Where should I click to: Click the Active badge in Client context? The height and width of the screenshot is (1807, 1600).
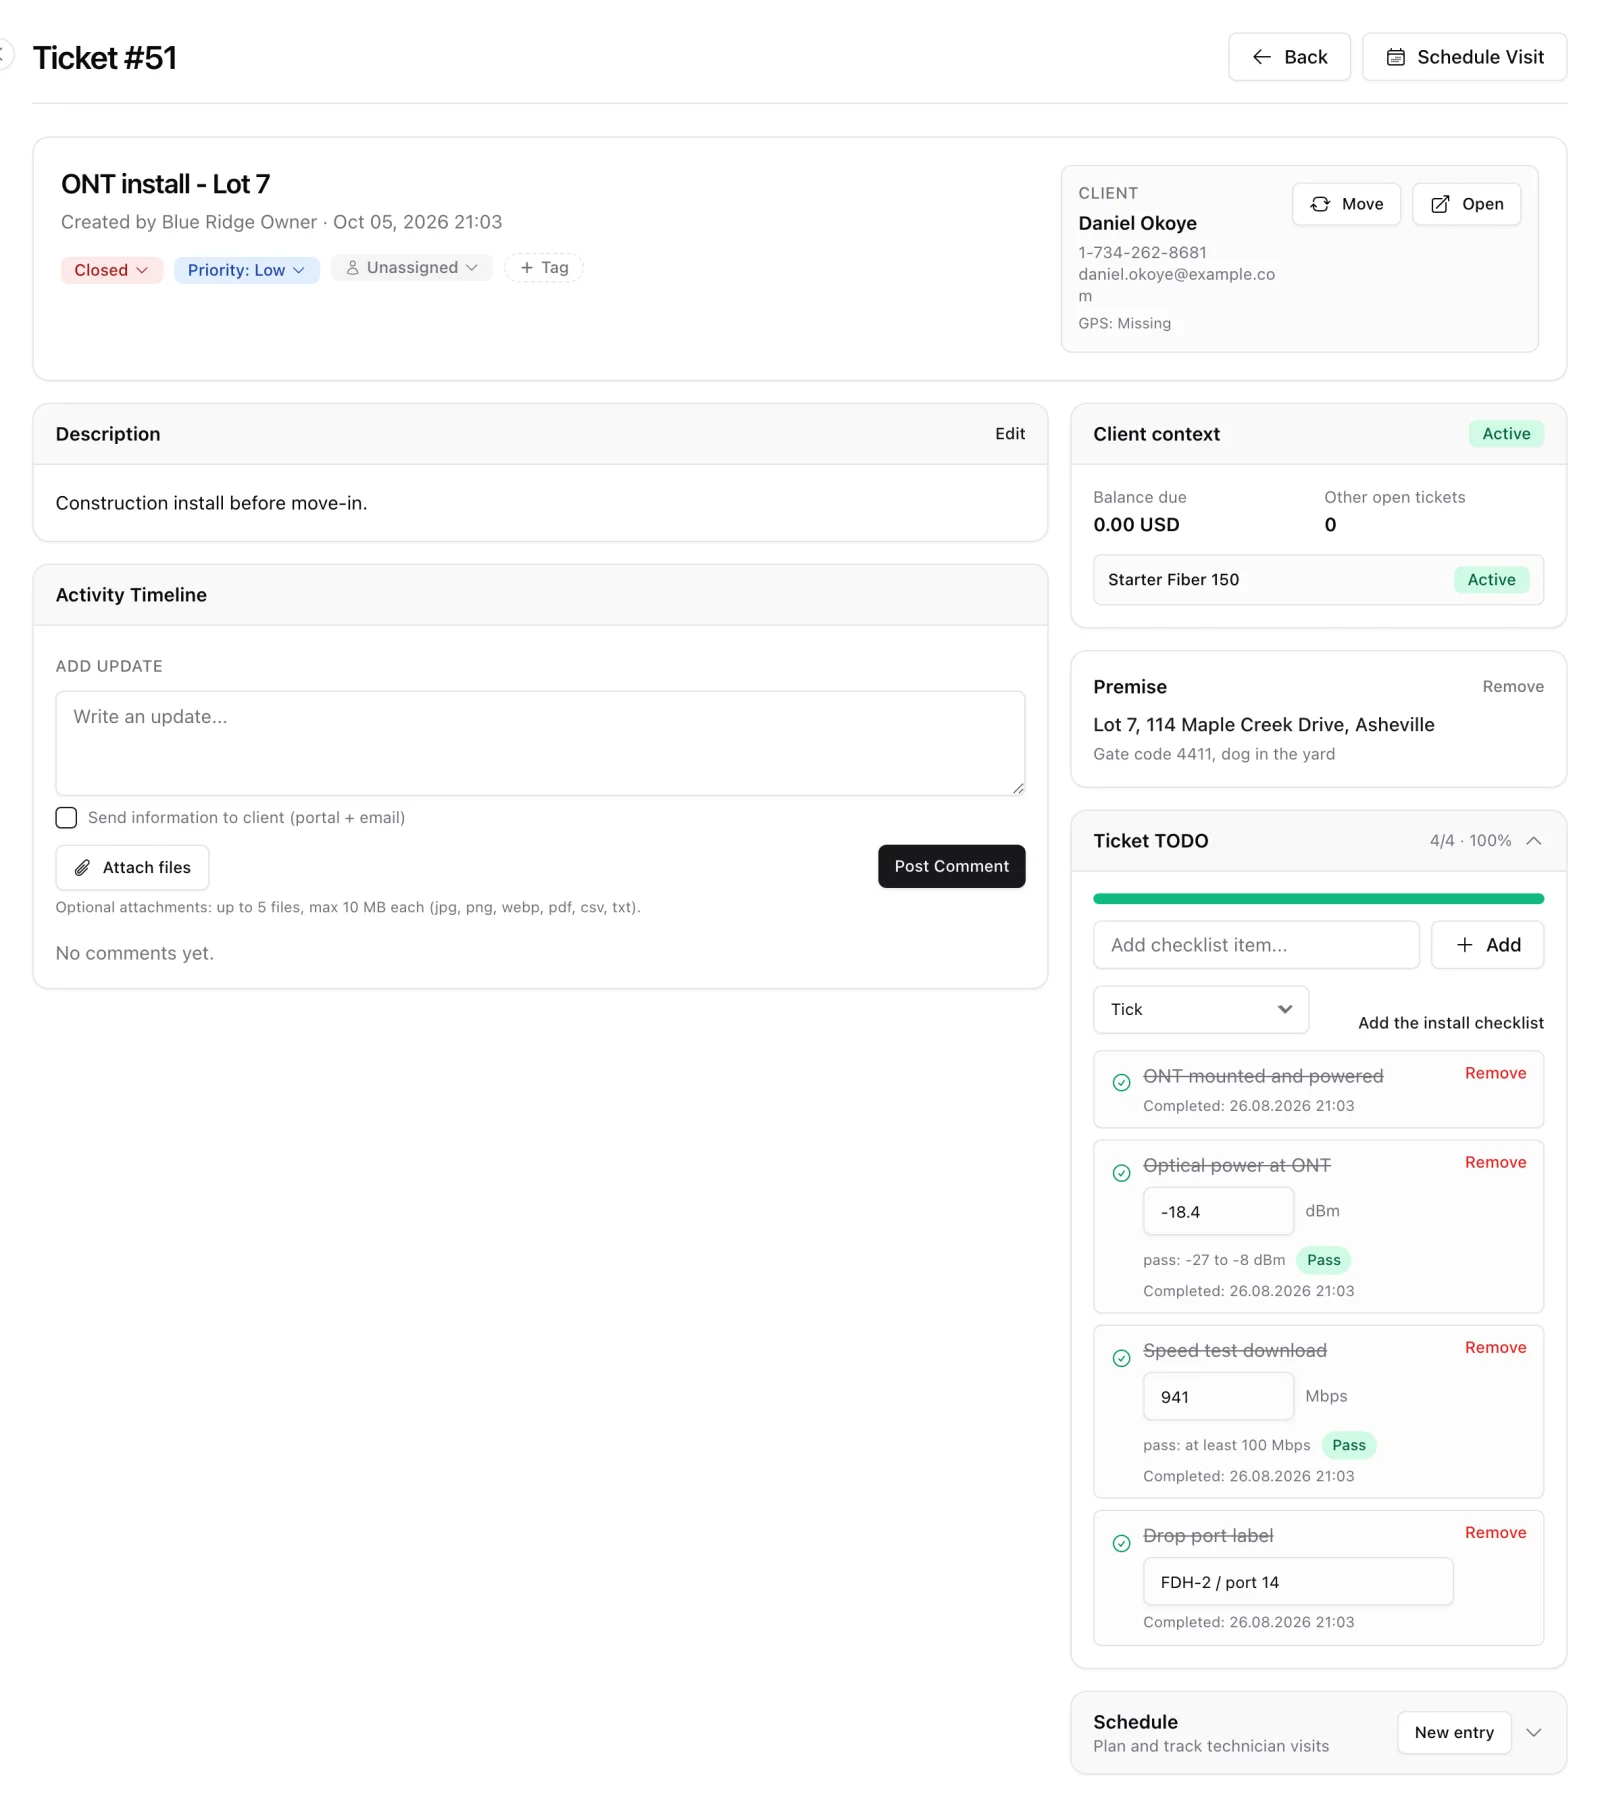(x=1506, y=433)
